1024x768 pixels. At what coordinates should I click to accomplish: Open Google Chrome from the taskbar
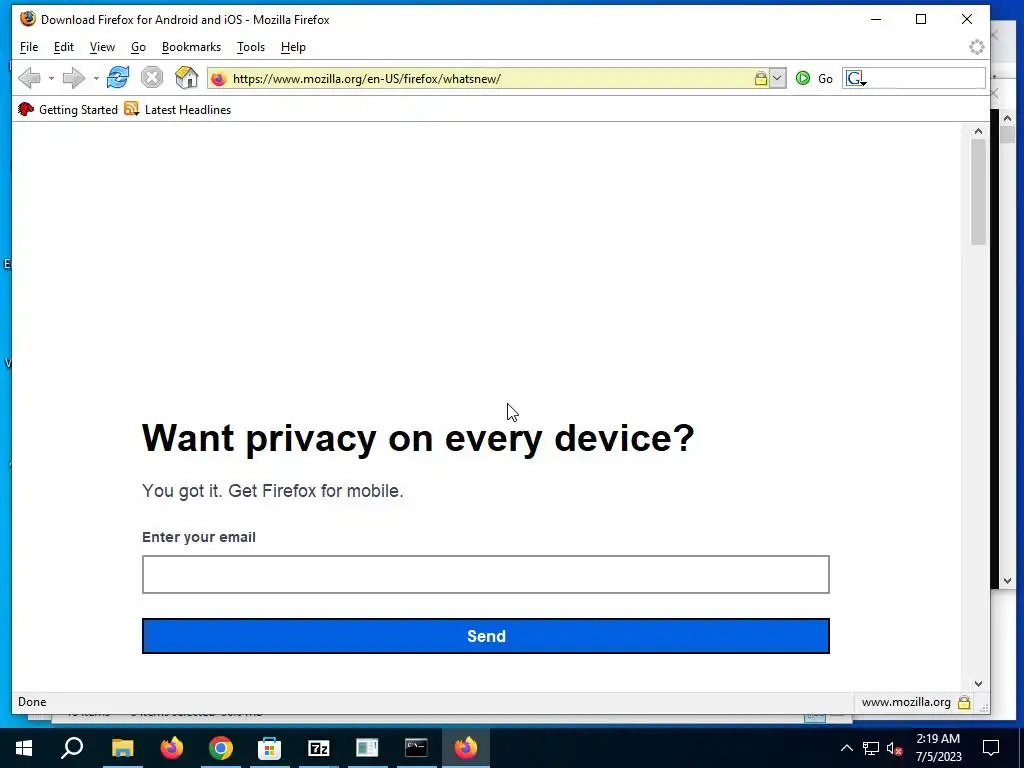point(221,748)
